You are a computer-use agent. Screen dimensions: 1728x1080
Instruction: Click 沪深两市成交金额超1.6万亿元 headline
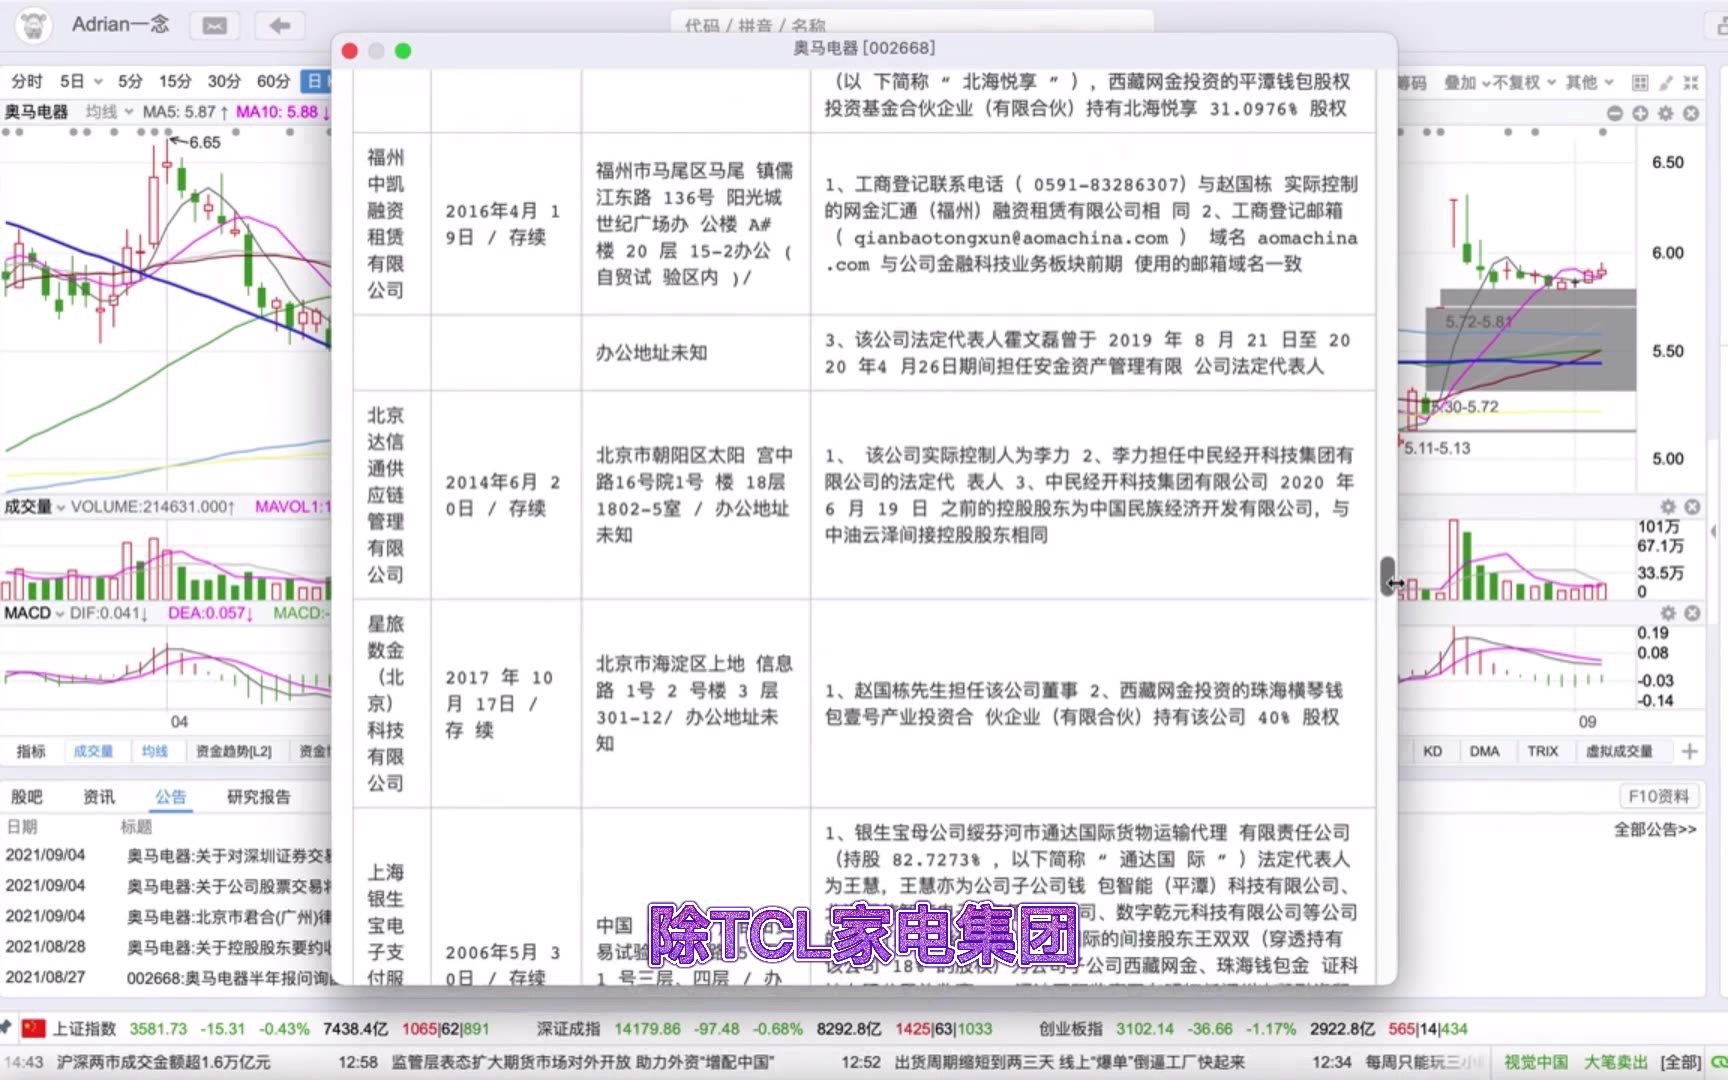tap(163, 1062)
